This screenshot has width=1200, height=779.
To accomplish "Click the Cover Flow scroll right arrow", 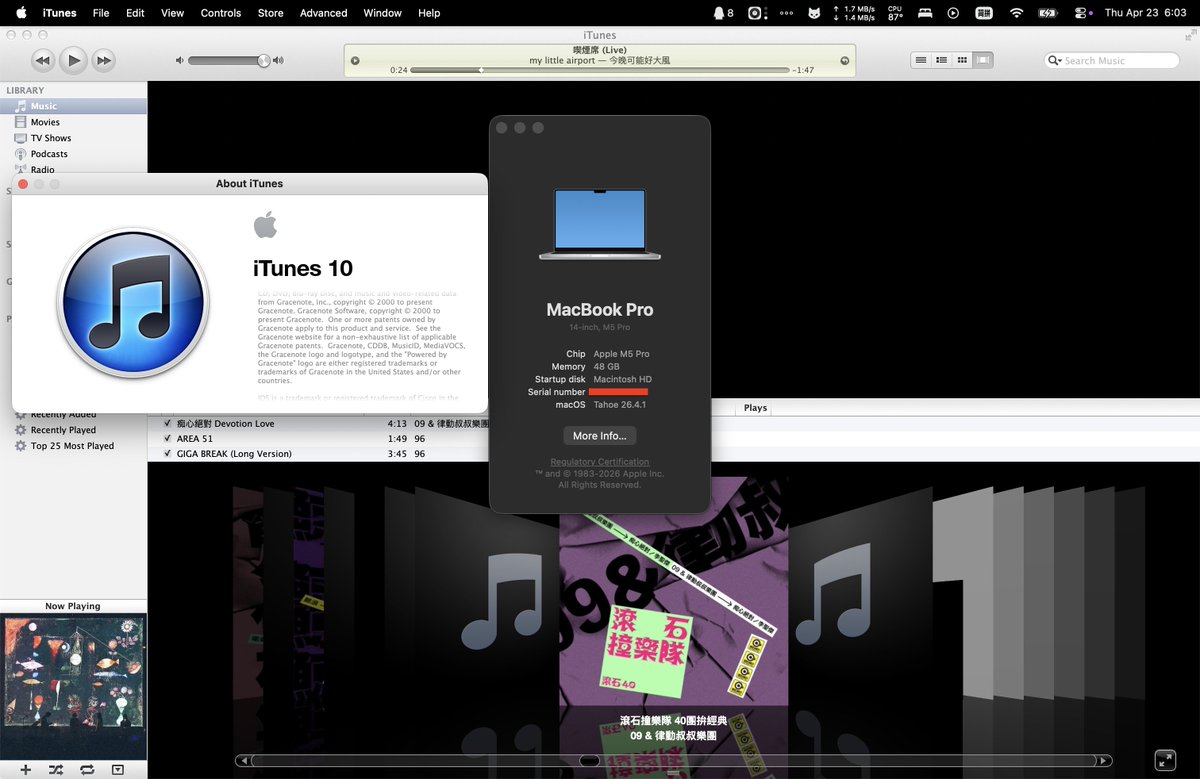I will click(1104, 761).
